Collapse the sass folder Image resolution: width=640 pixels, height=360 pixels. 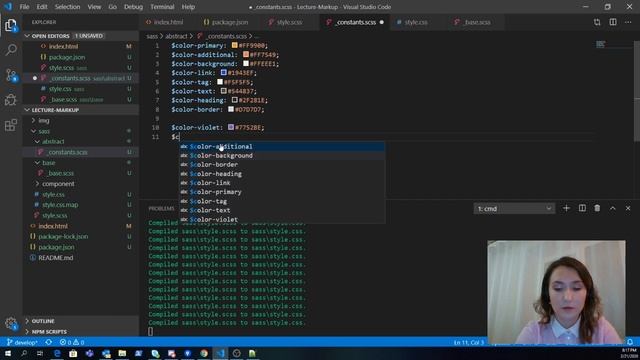tap(44, 131)
